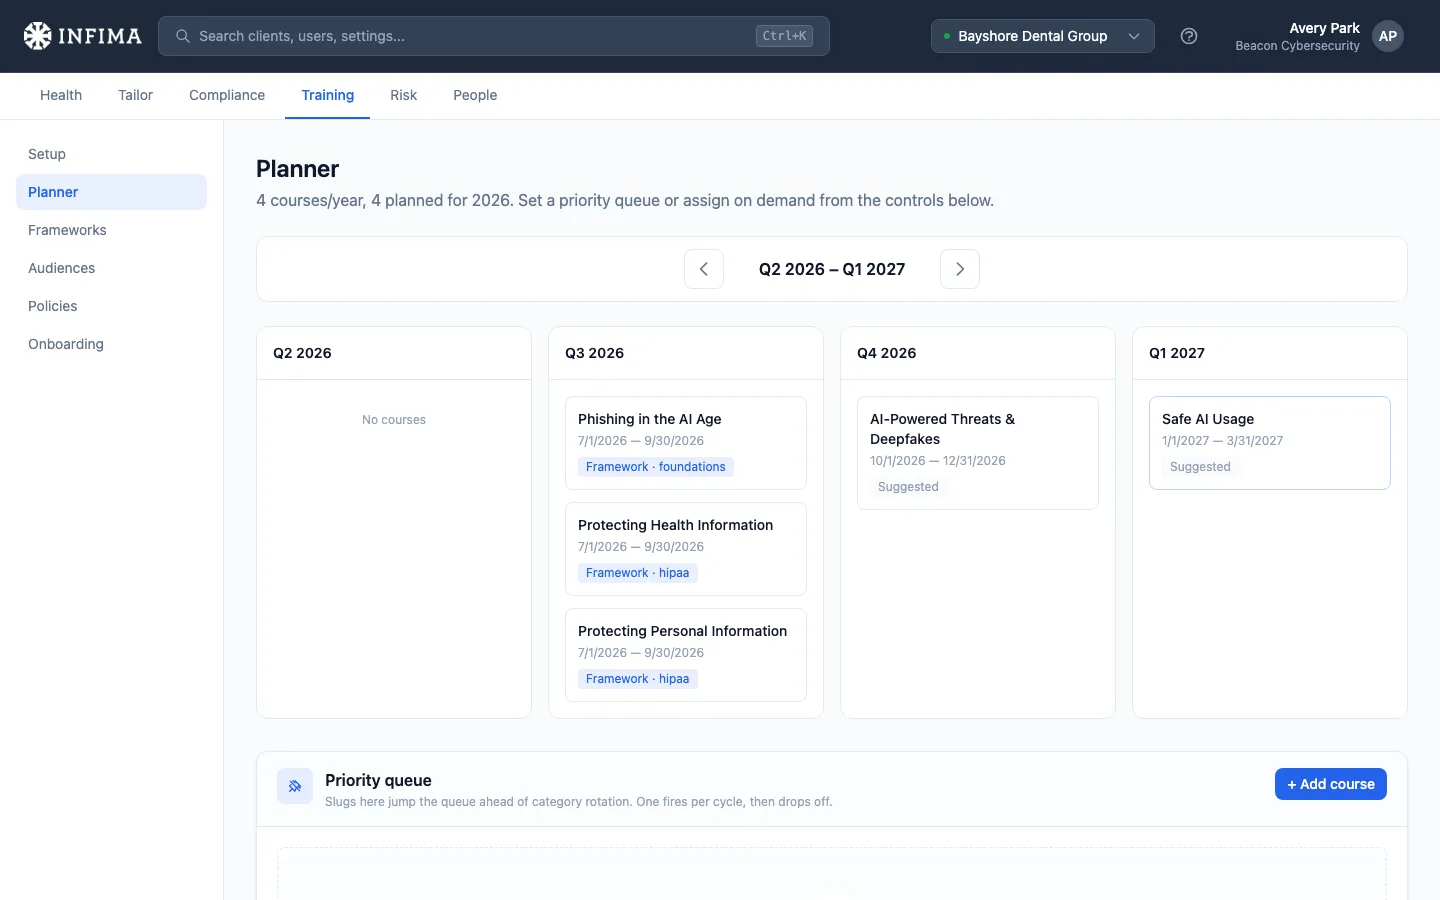Go to previous quarter range

tap(704, 269)
